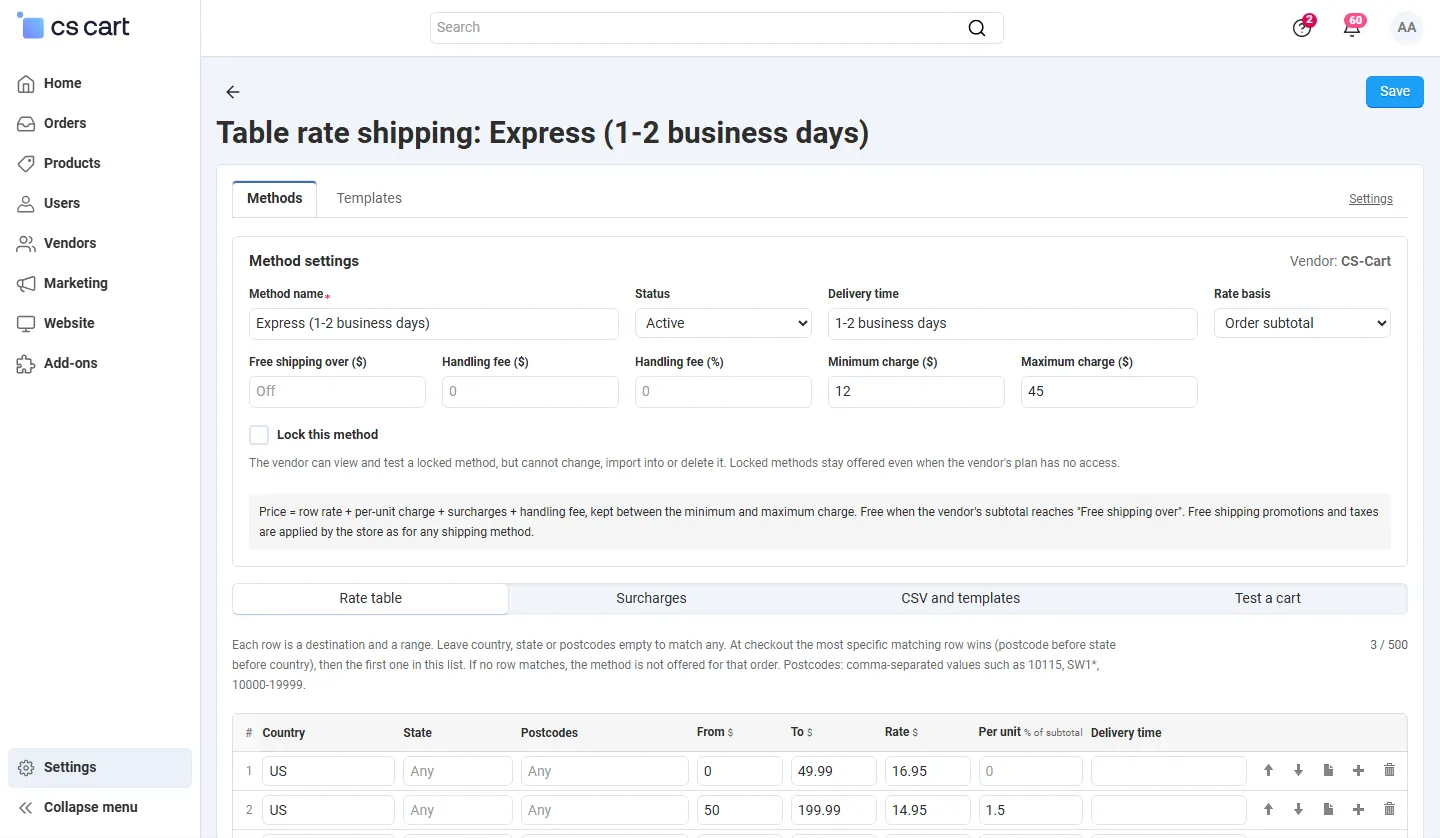Delete rate row 1
The image size is (1440, 838).
point(1389,770)
